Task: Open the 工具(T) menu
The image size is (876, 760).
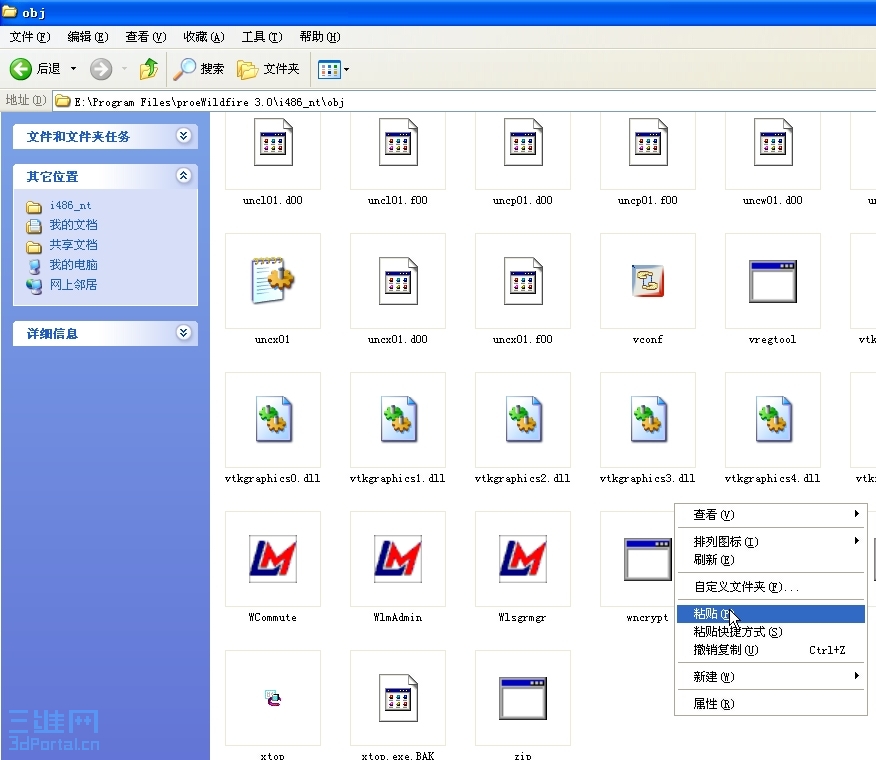Action: click(x=262, y=37)
